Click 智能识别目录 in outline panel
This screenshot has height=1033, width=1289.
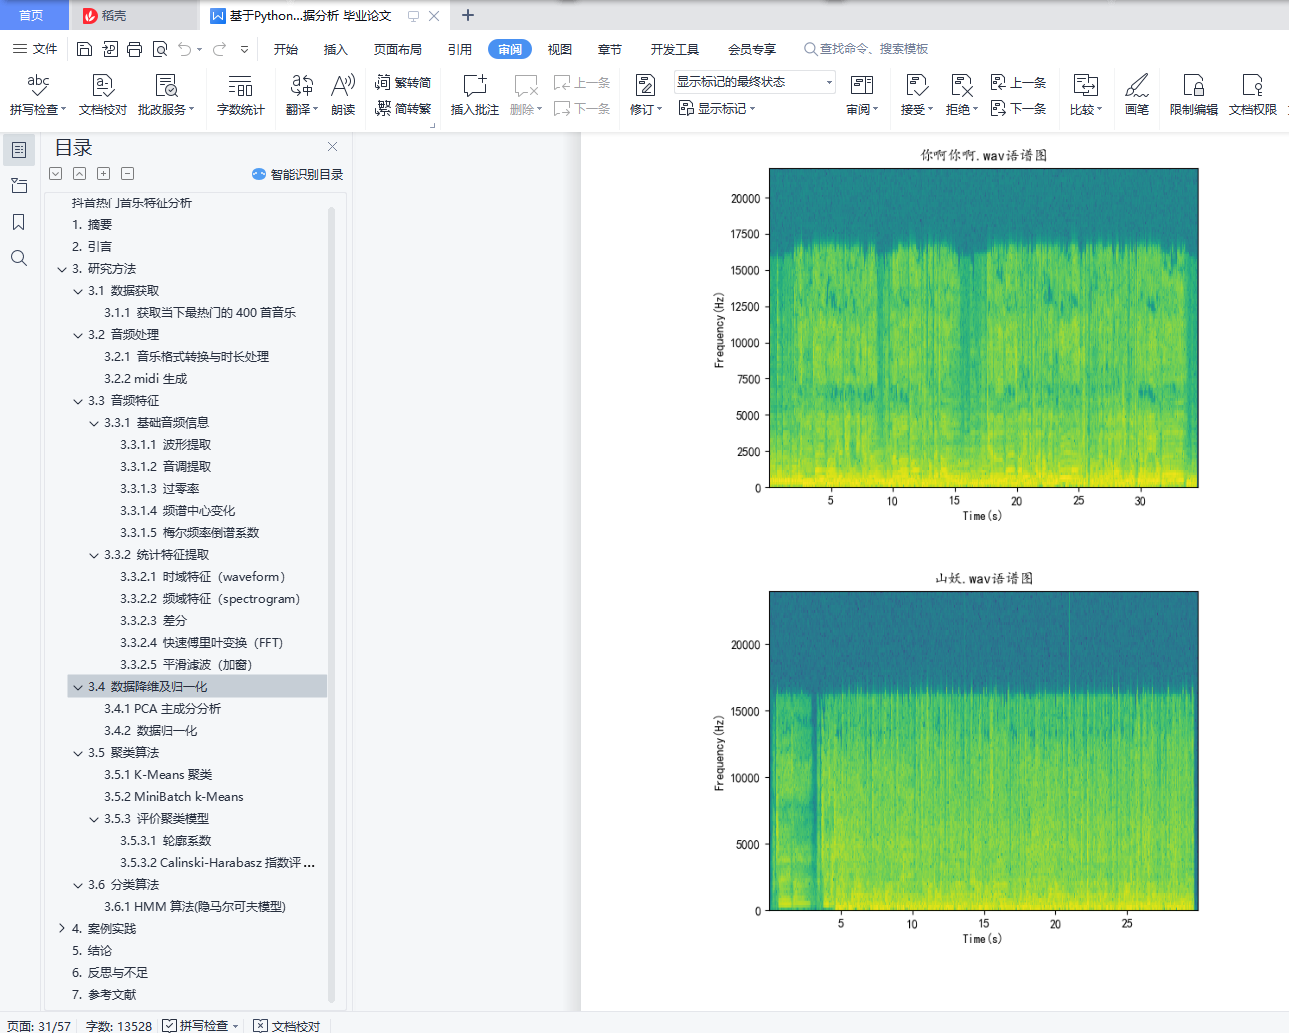pyautogui.click(x=298, y=174)
